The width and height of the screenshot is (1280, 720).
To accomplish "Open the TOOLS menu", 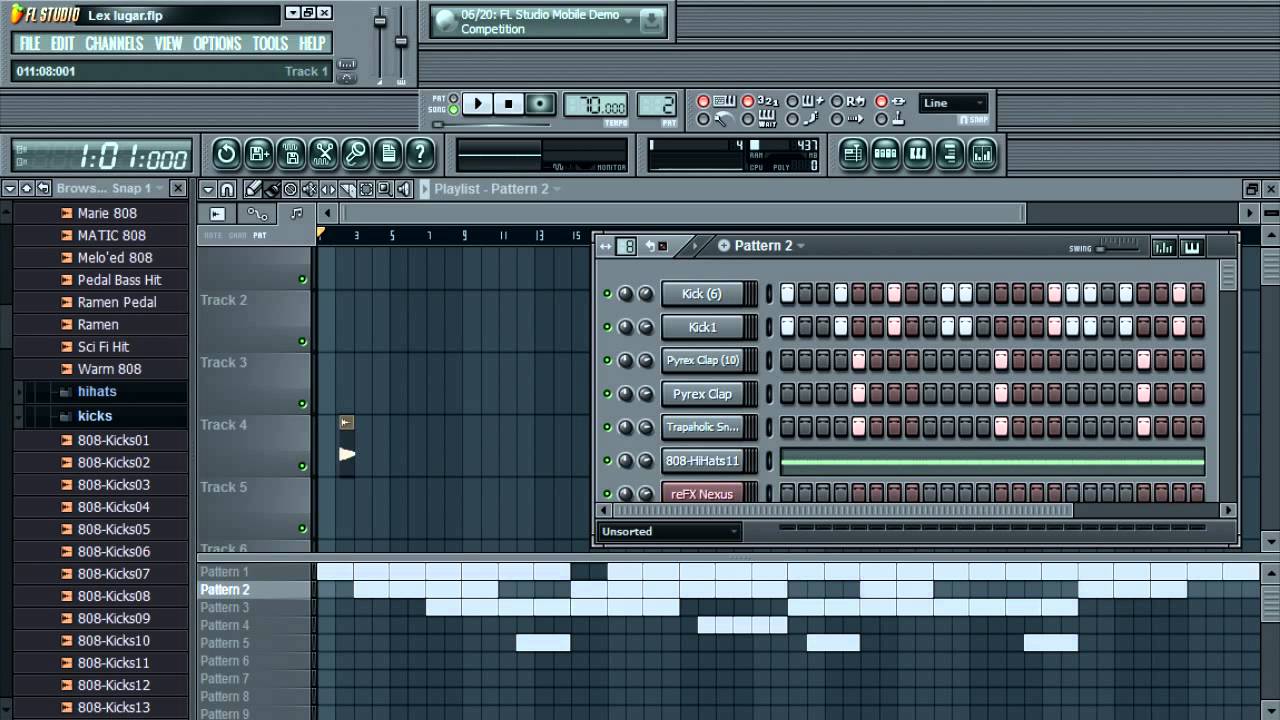I will coord(270,43).
